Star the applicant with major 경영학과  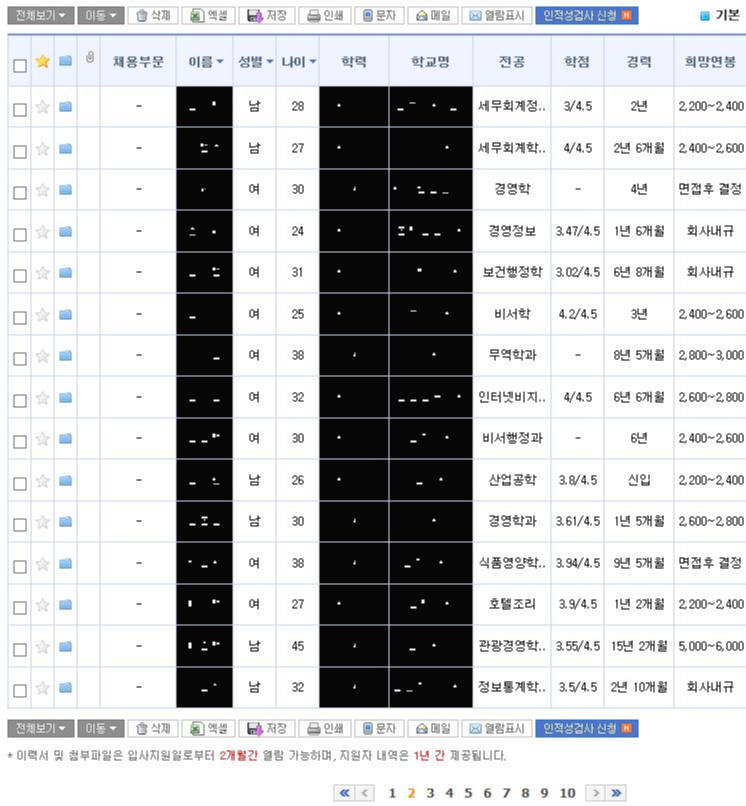pyautogui.click(x=43, y=522)
